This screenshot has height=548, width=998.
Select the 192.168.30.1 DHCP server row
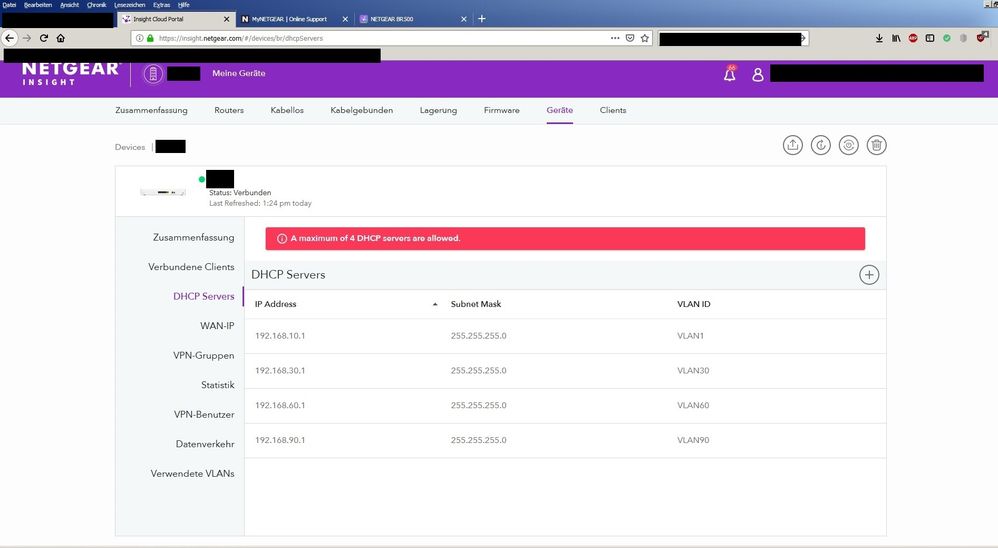click(x=565, y=371)
